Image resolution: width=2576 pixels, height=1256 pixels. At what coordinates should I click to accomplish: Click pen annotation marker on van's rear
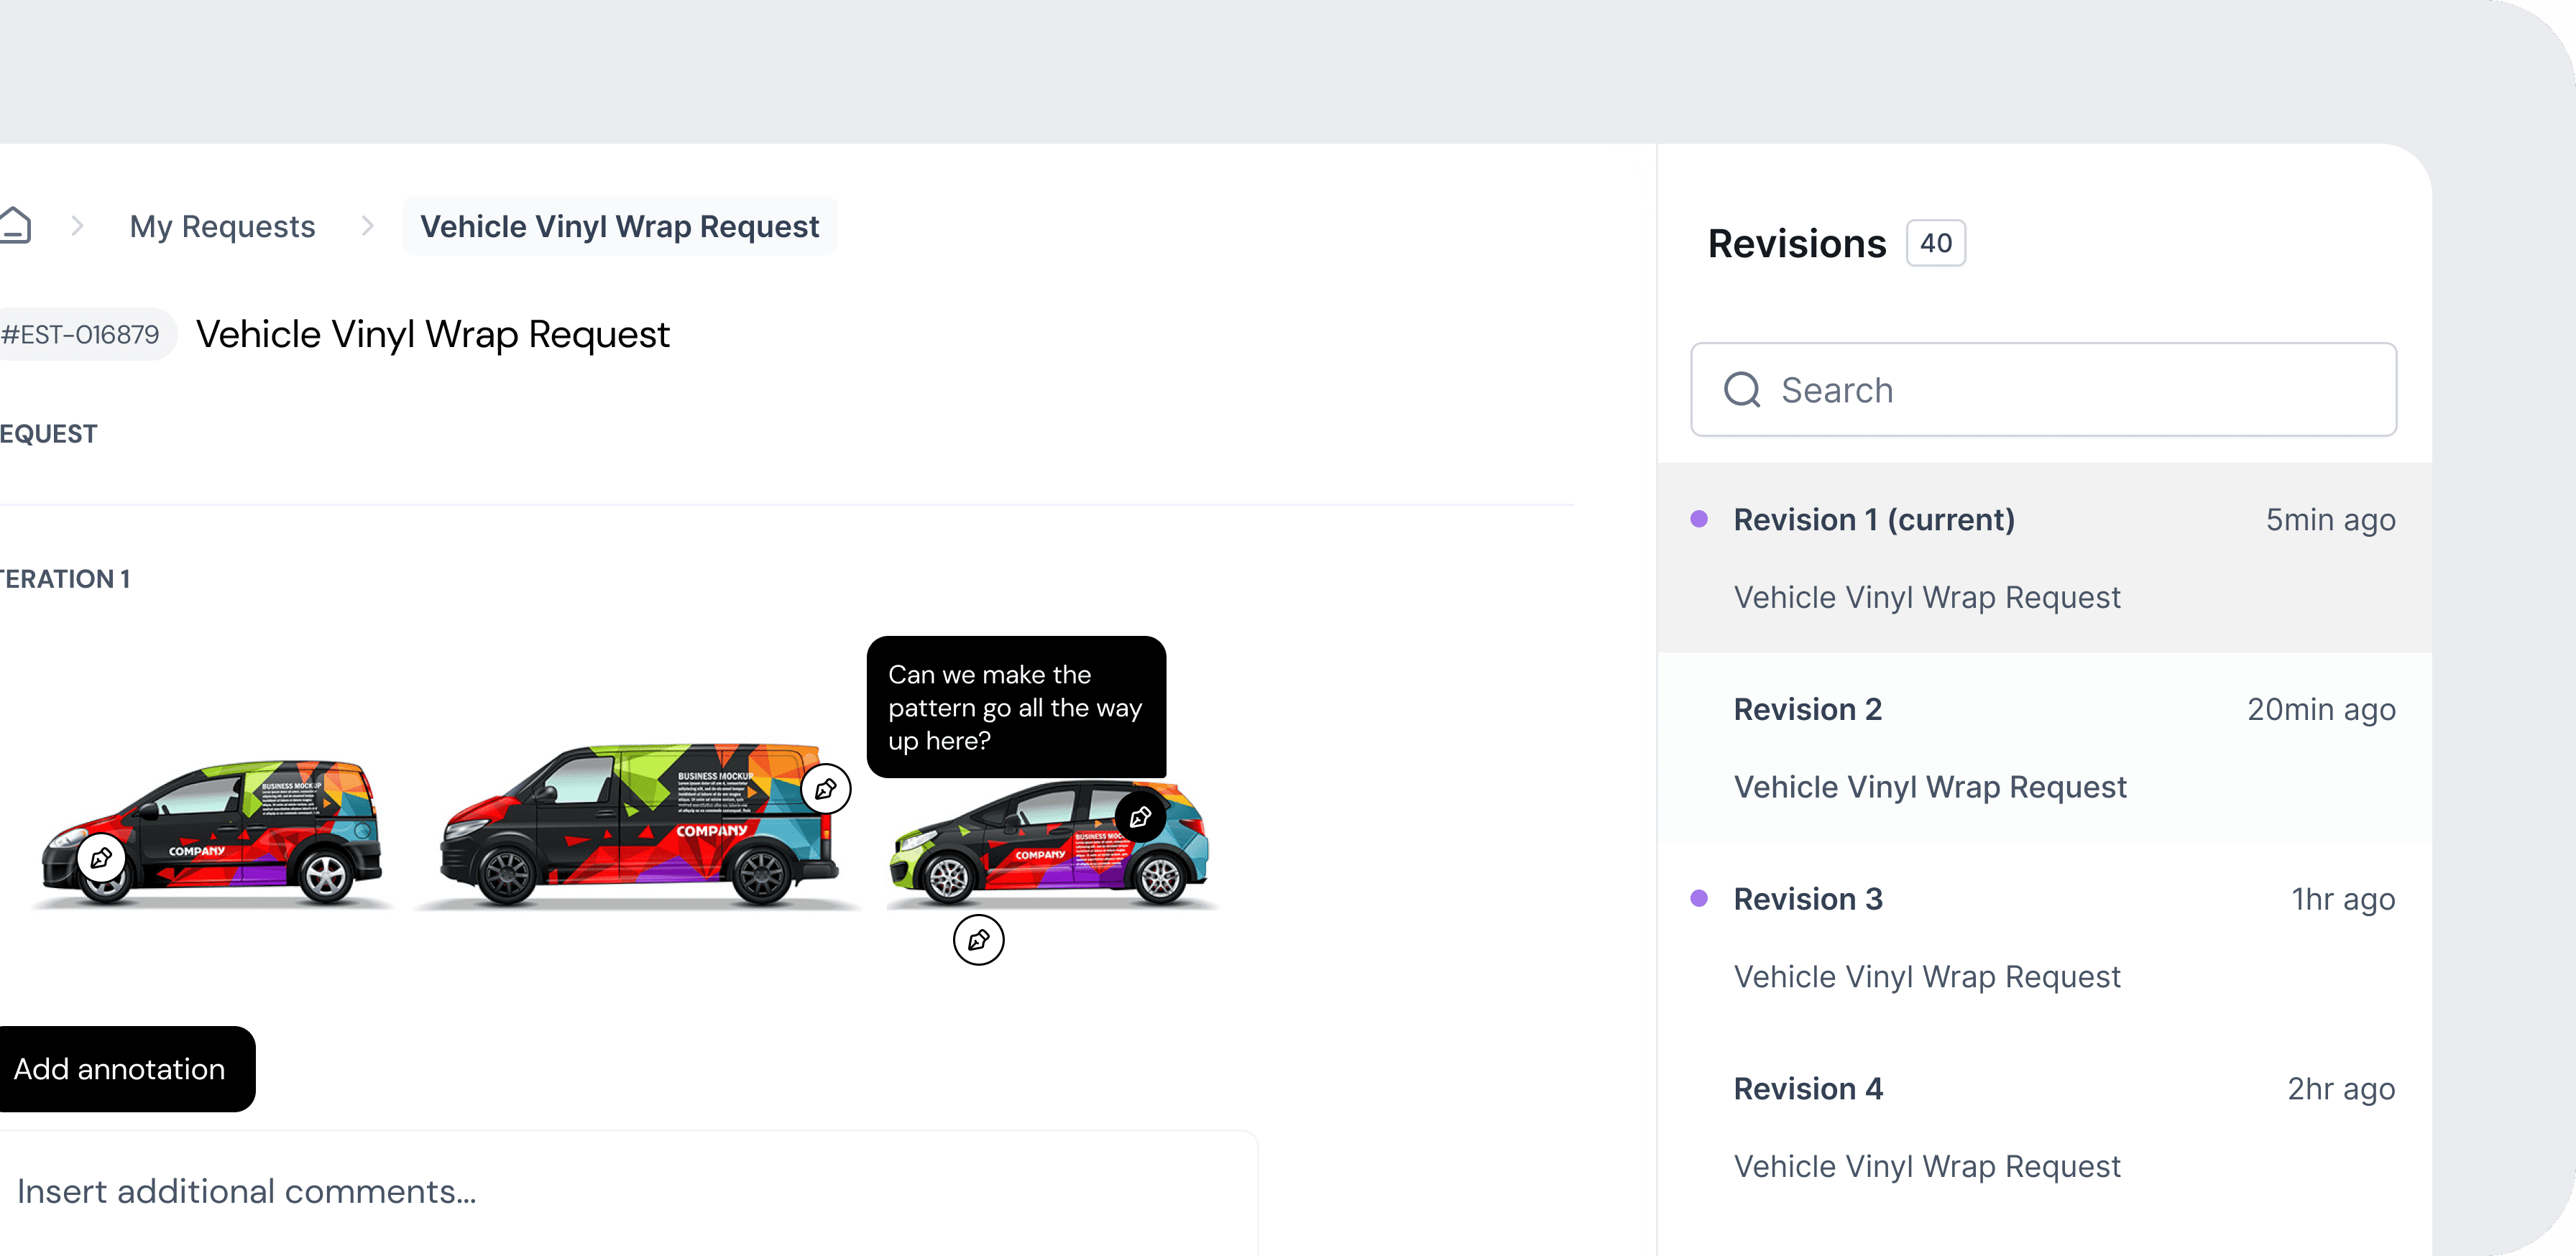point(826,789)
